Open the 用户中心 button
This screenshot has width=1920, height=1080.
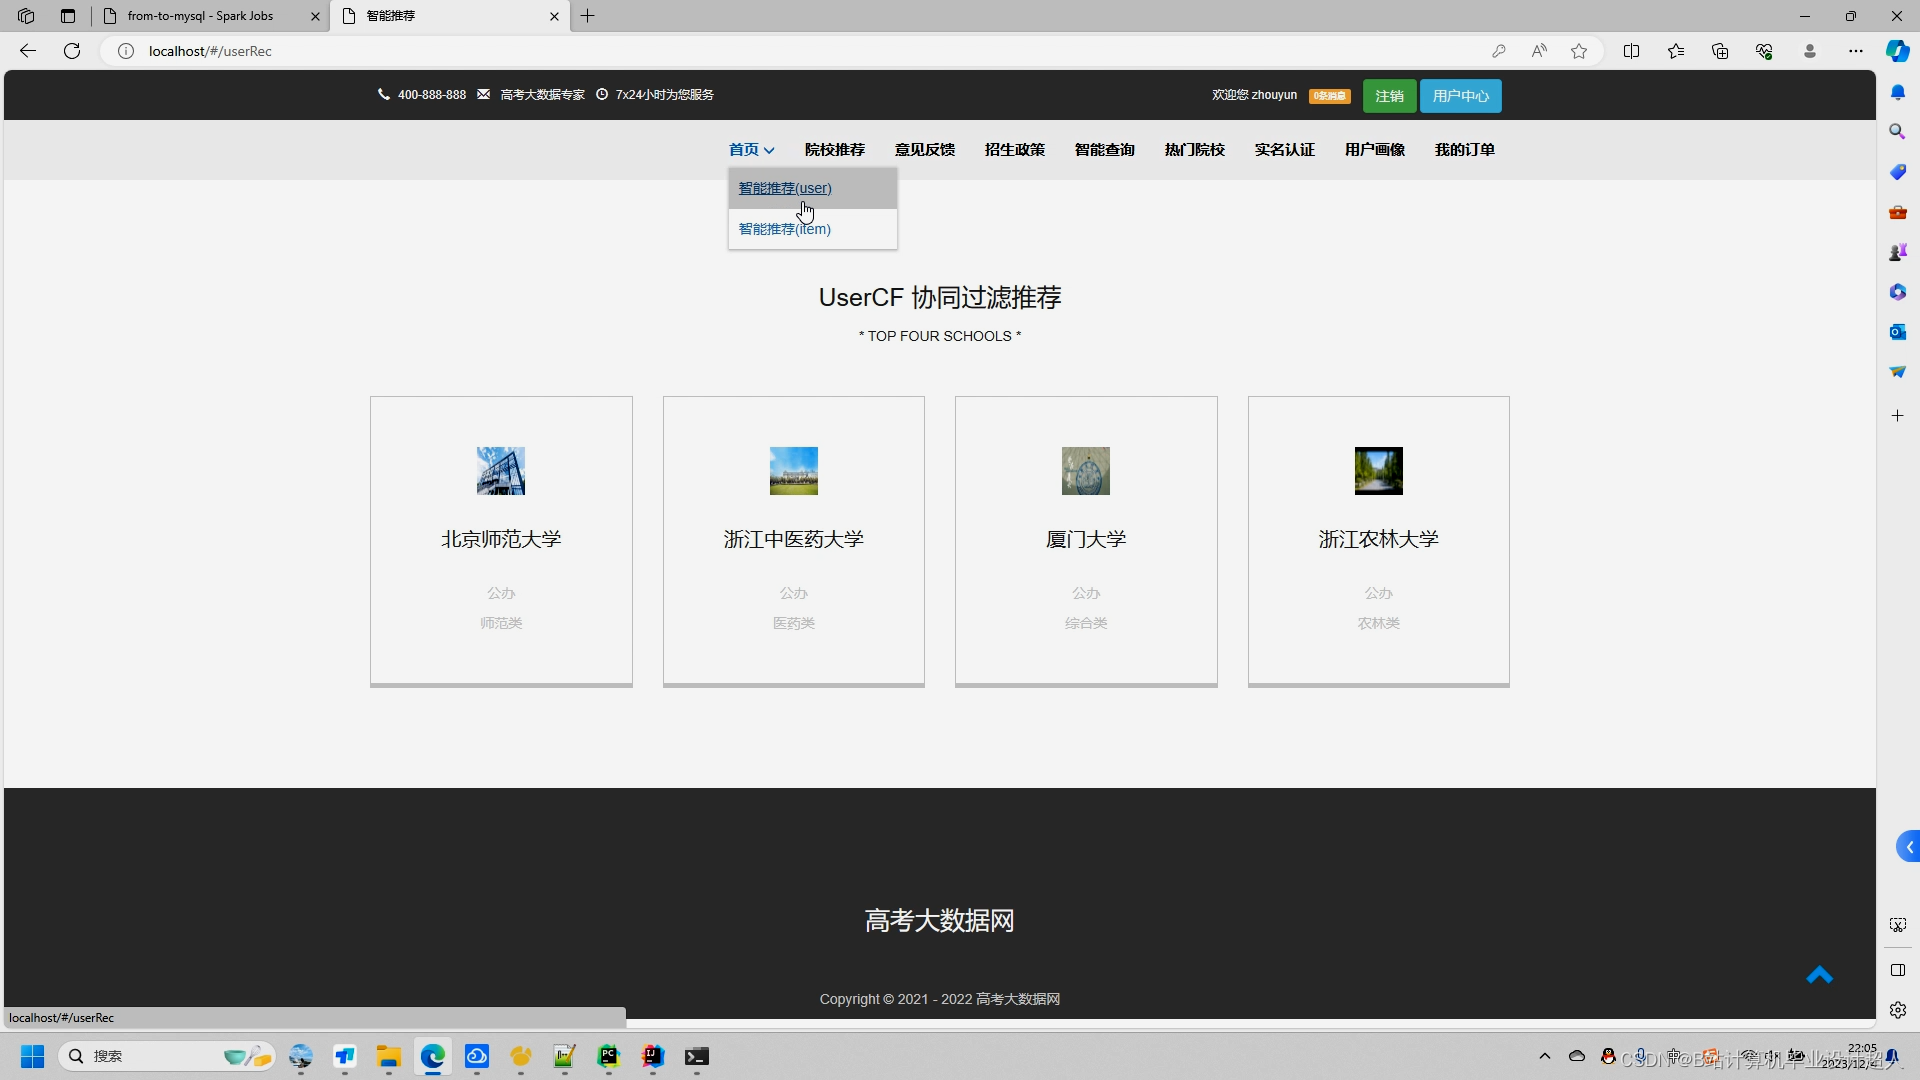1460,96
